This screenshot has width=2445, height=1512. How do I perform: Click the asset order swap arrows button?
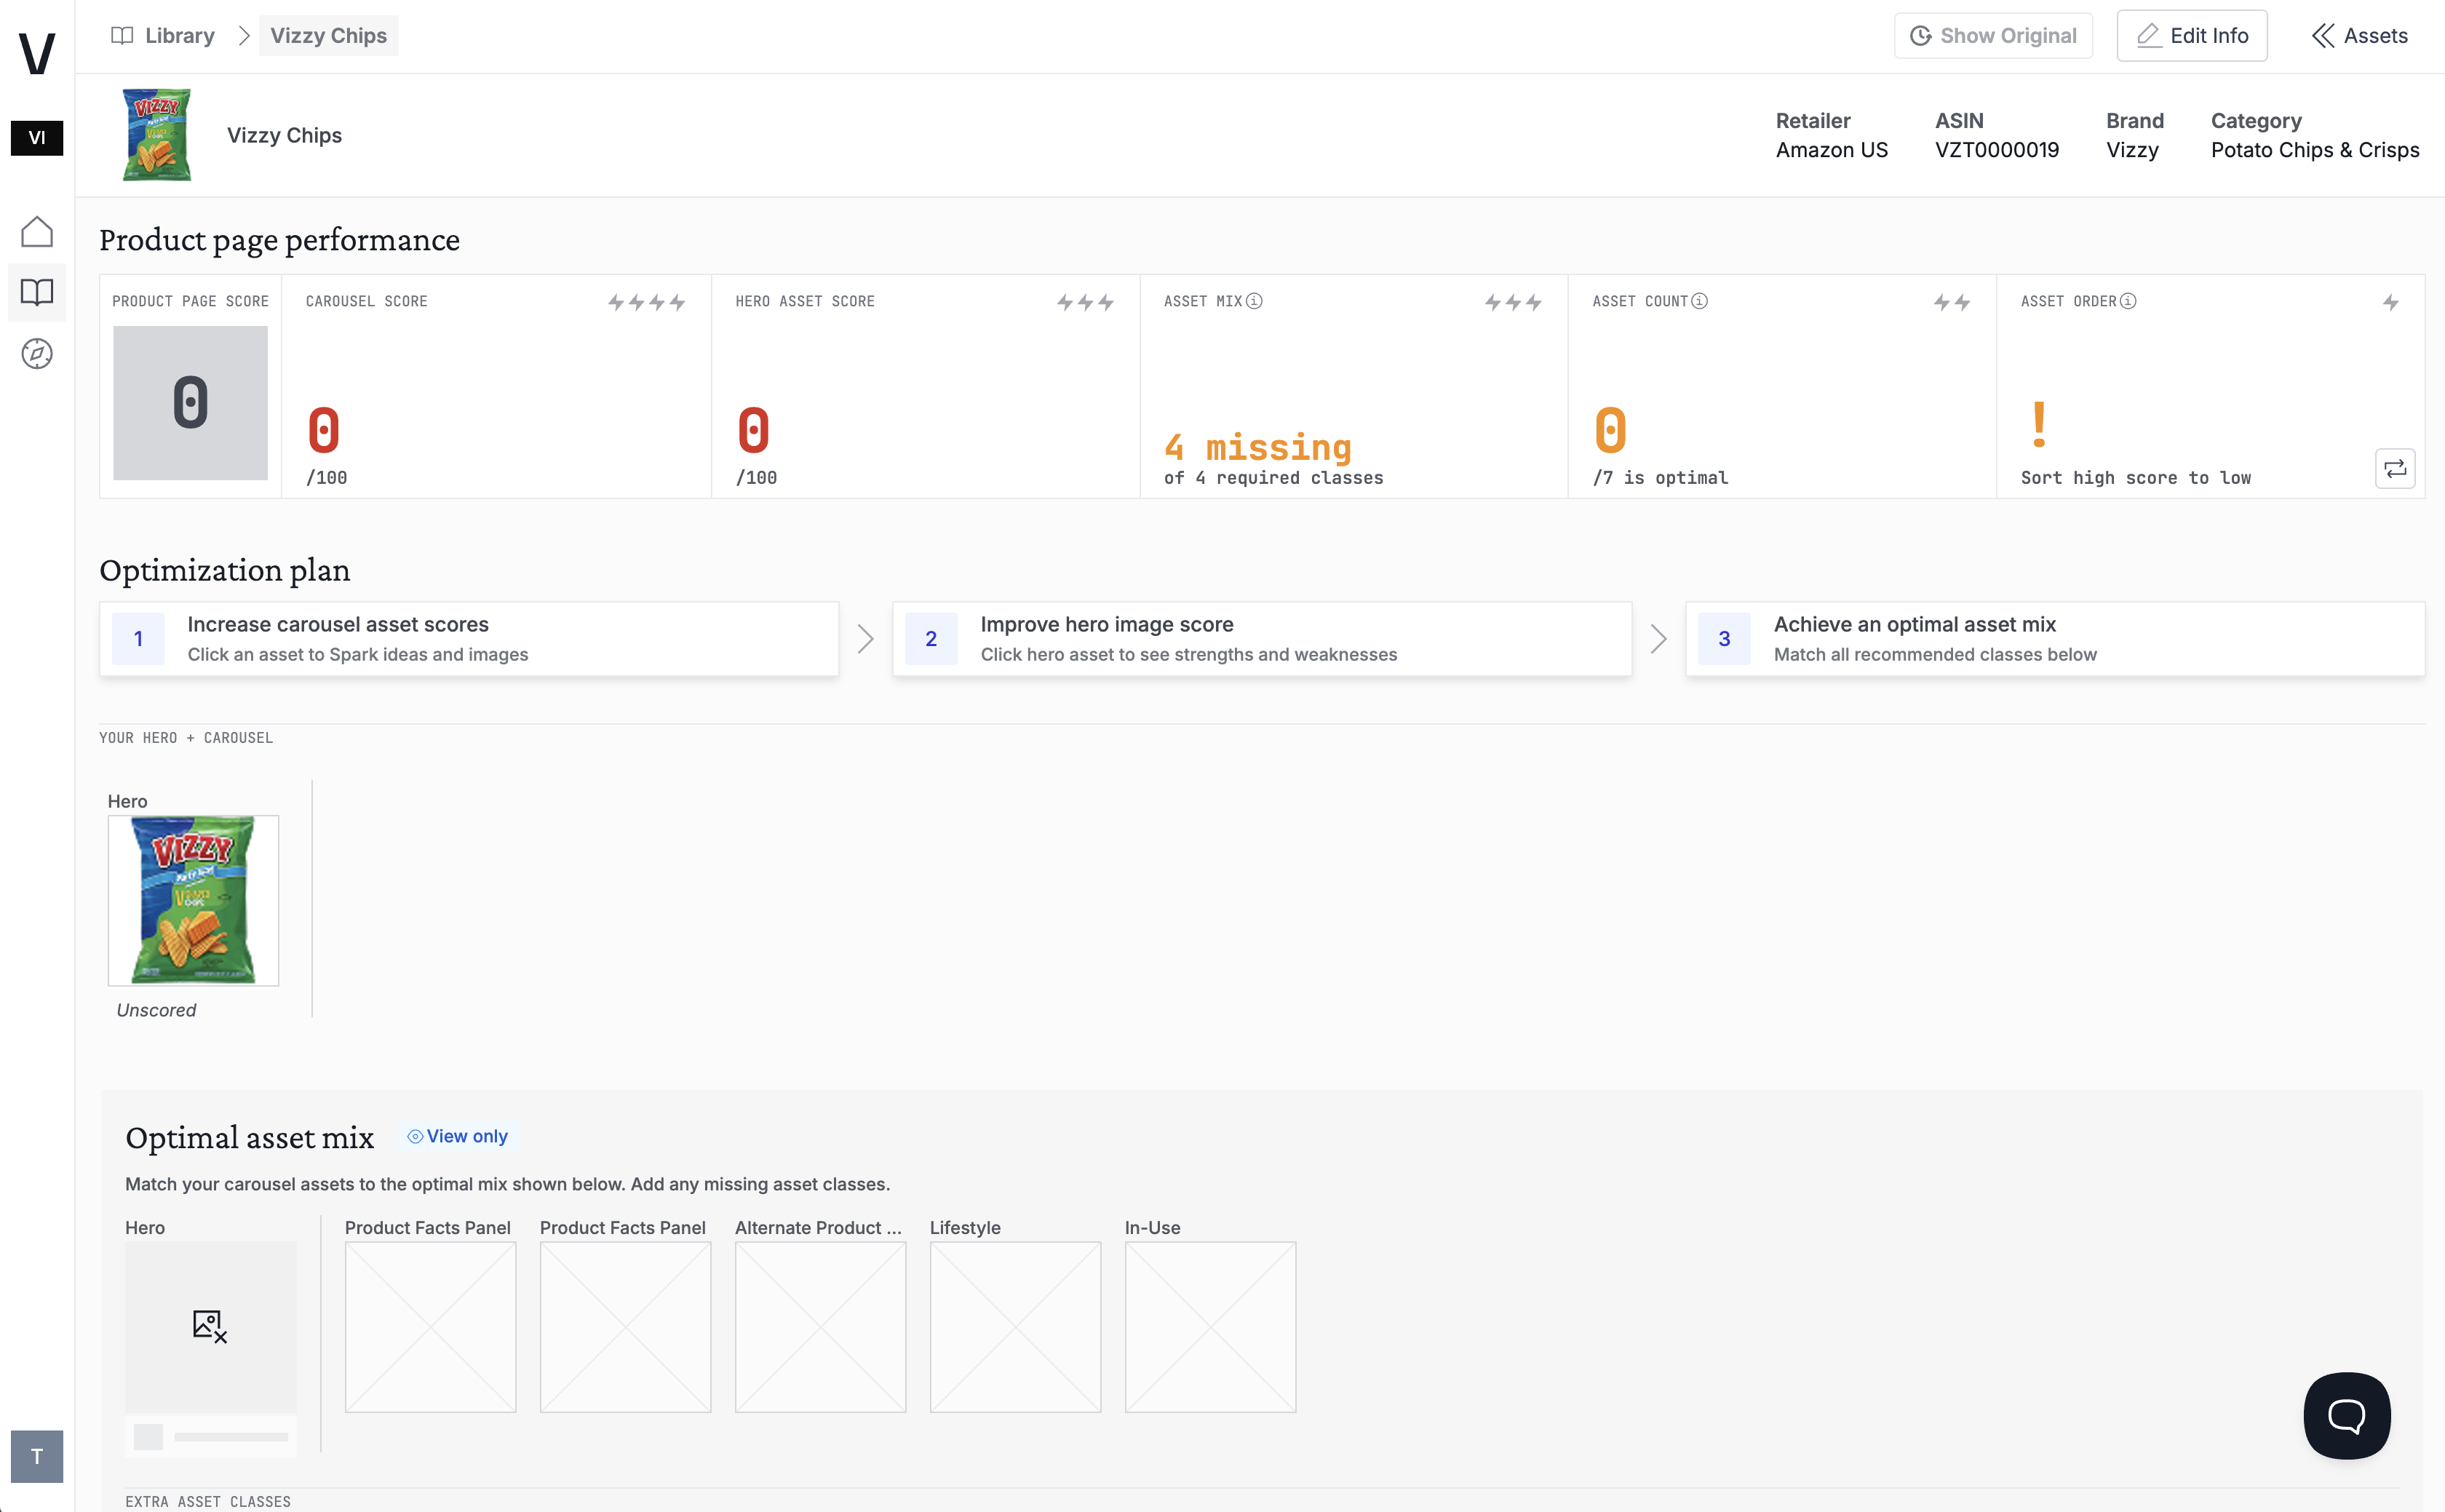pos(2395,468)
